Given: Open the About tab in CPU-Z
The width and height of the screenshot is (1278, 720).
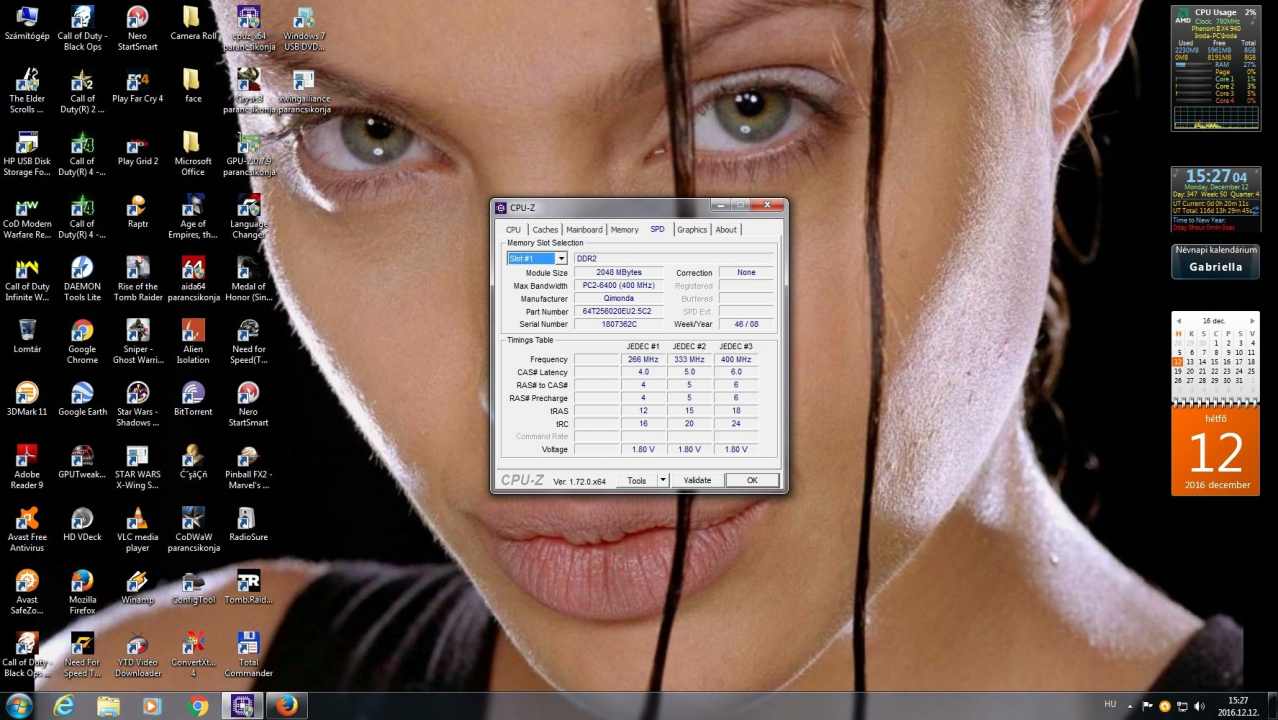Looking at the screenshot, I should tap(726, 230).
